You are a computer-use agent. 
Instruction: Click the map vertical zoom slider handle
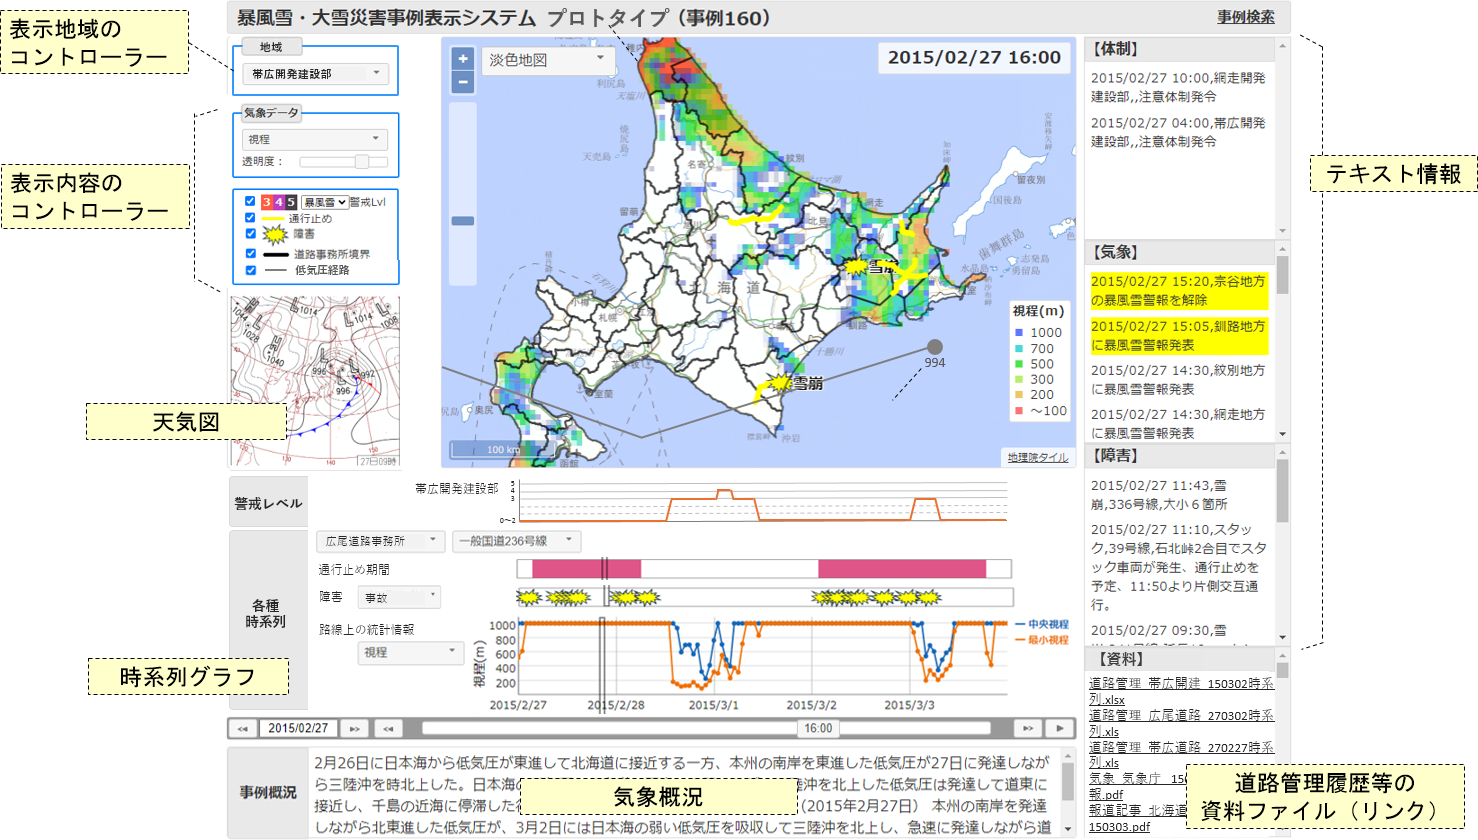[462, 221]
